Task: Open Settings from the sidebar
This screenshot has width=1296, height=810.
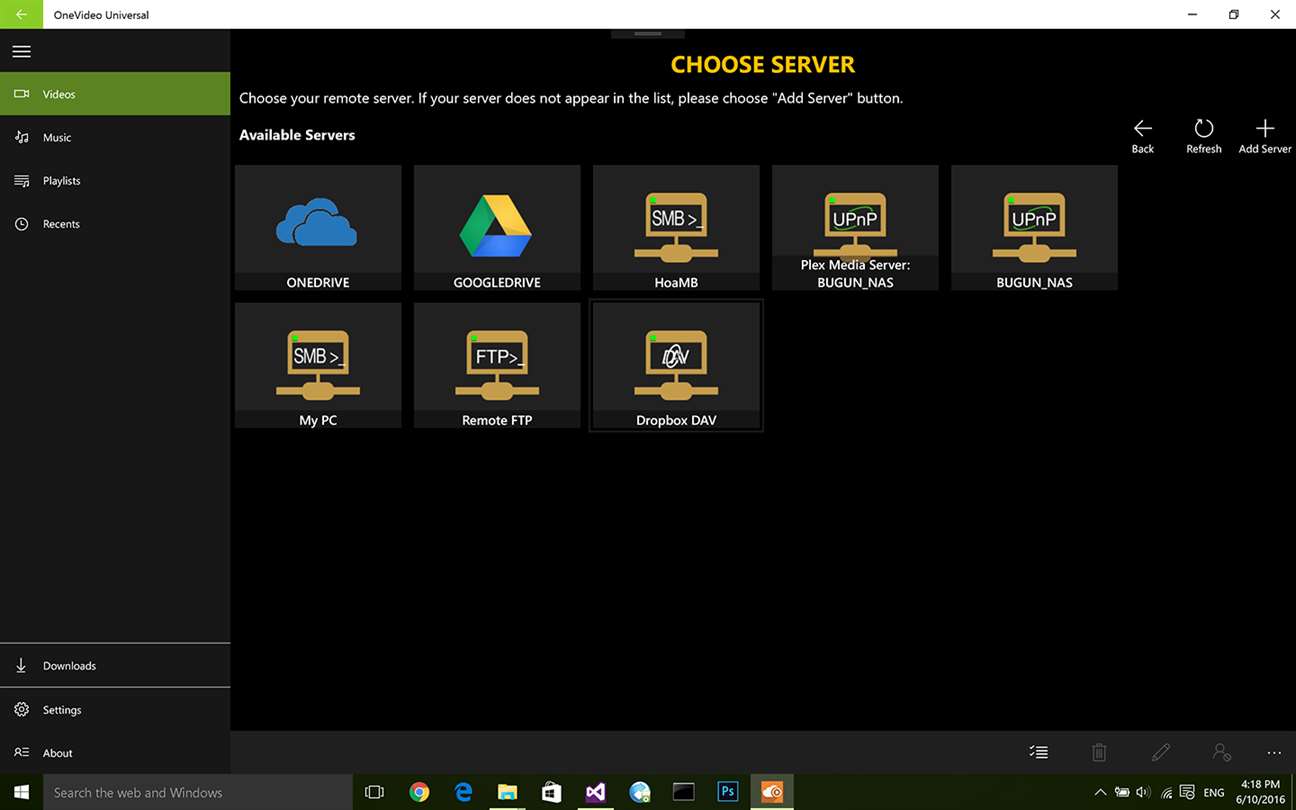Action: [x=115, y=710]
